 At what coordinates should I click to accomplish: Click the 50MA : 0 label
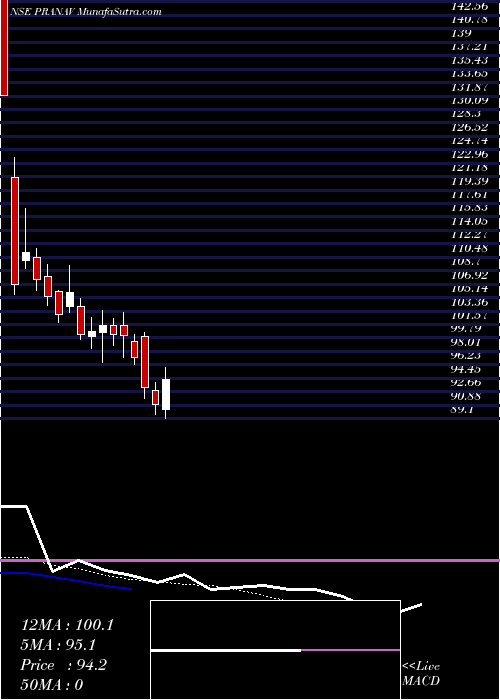click(x=52, y=685)
